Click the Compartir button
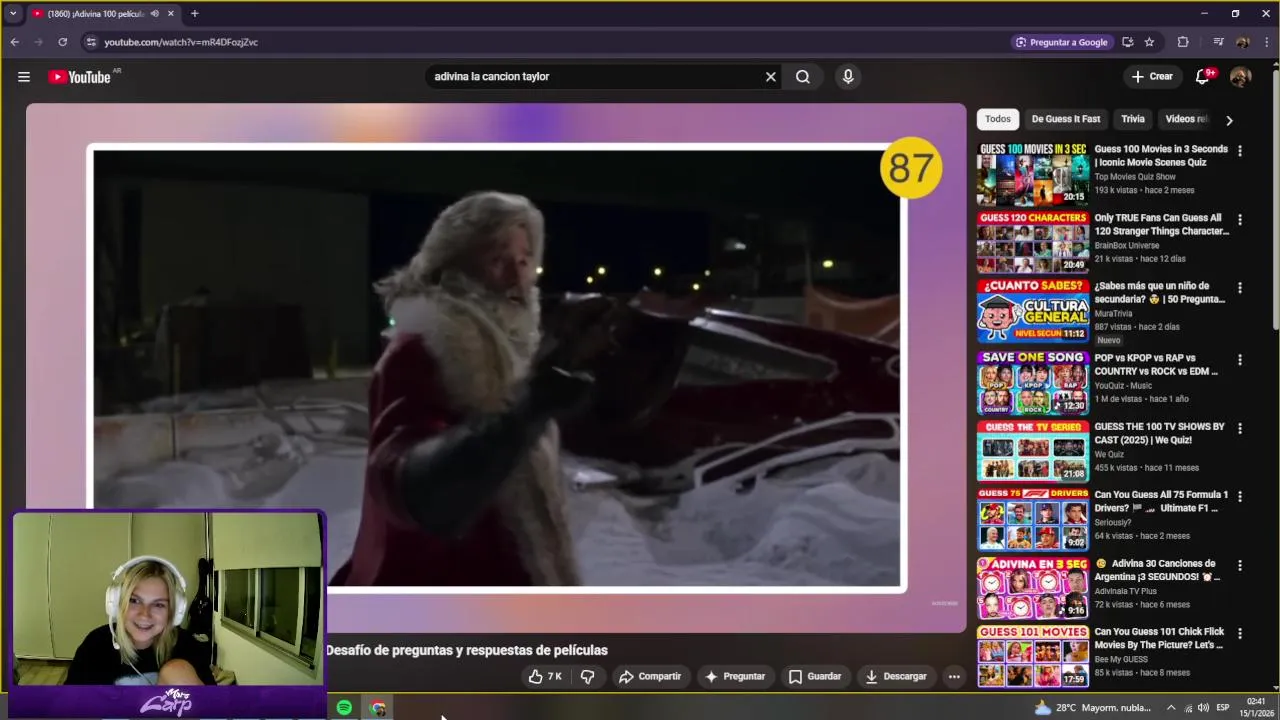This screenshot has height=720, width=1280. tap(650, 676)
